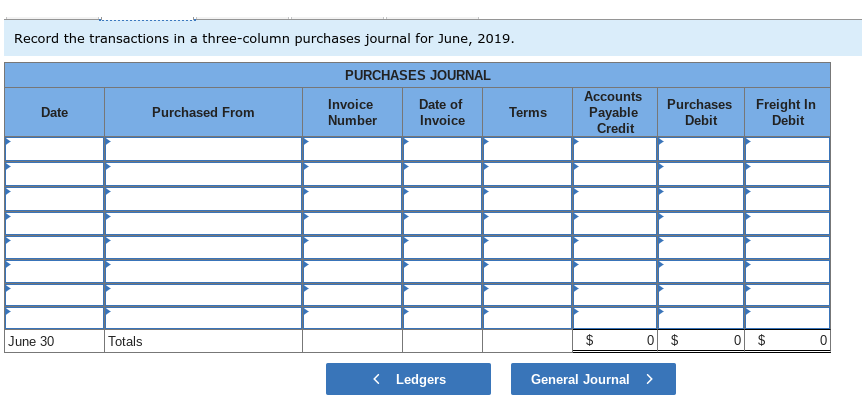
Task: Click fifth row Terms field
Action: pos(528,247)
